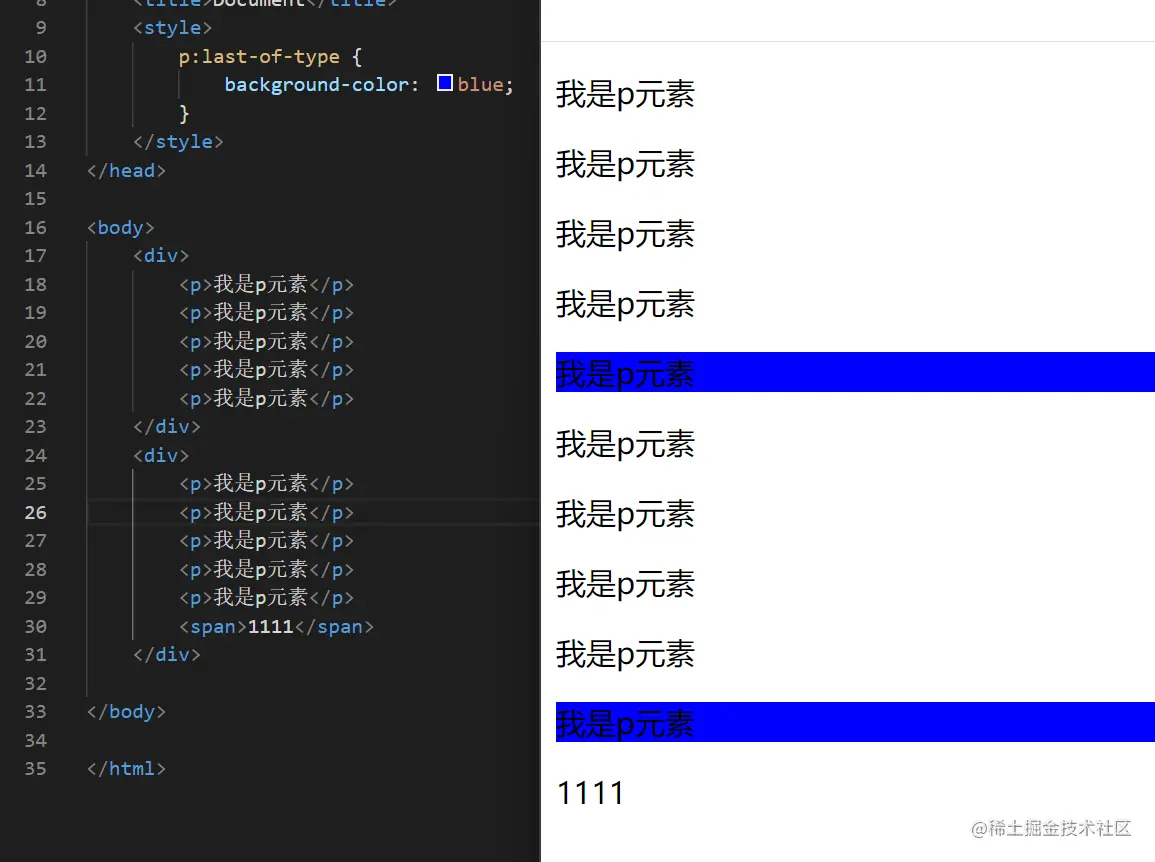
Task: Click the '1111' text in the preview
Action: (x=590, y=793)
